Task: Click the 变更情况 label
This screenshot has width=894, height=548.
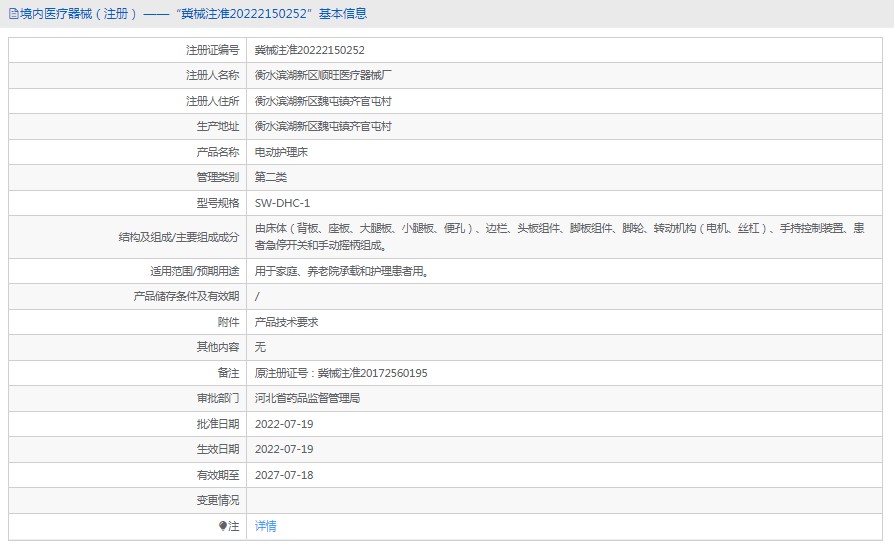Action: point(218,501)
